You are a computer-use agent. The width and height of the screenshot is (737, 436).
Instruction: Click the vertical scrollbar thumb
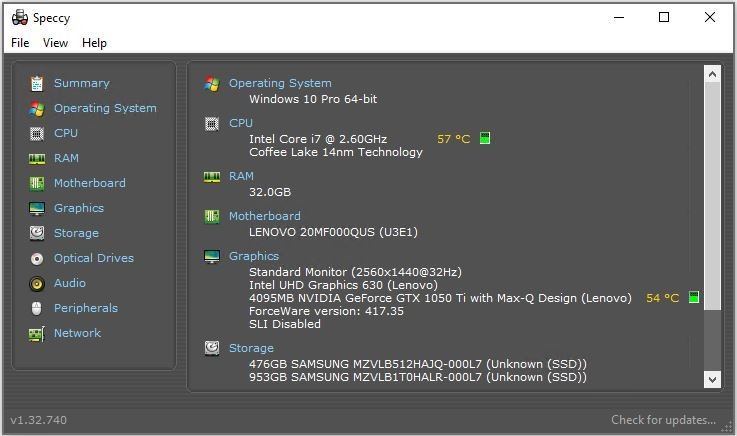pos(712,196)
